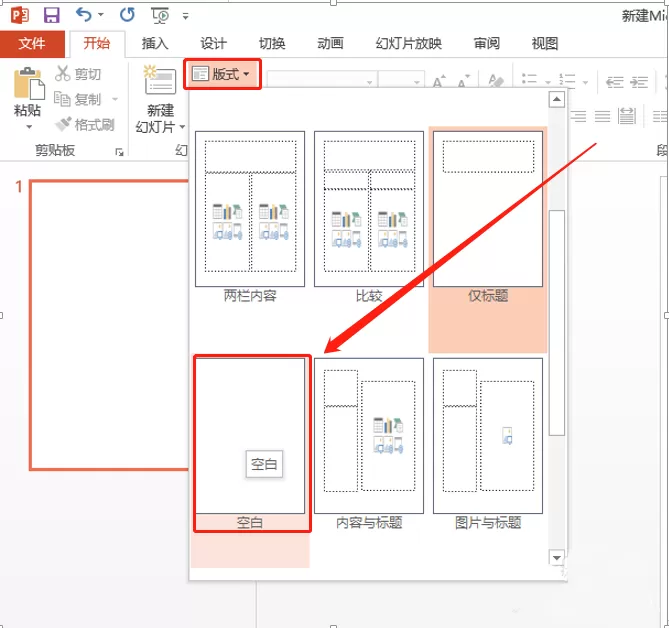
Task: Select slide 1 thumbnail in panel
Action: 109,325
